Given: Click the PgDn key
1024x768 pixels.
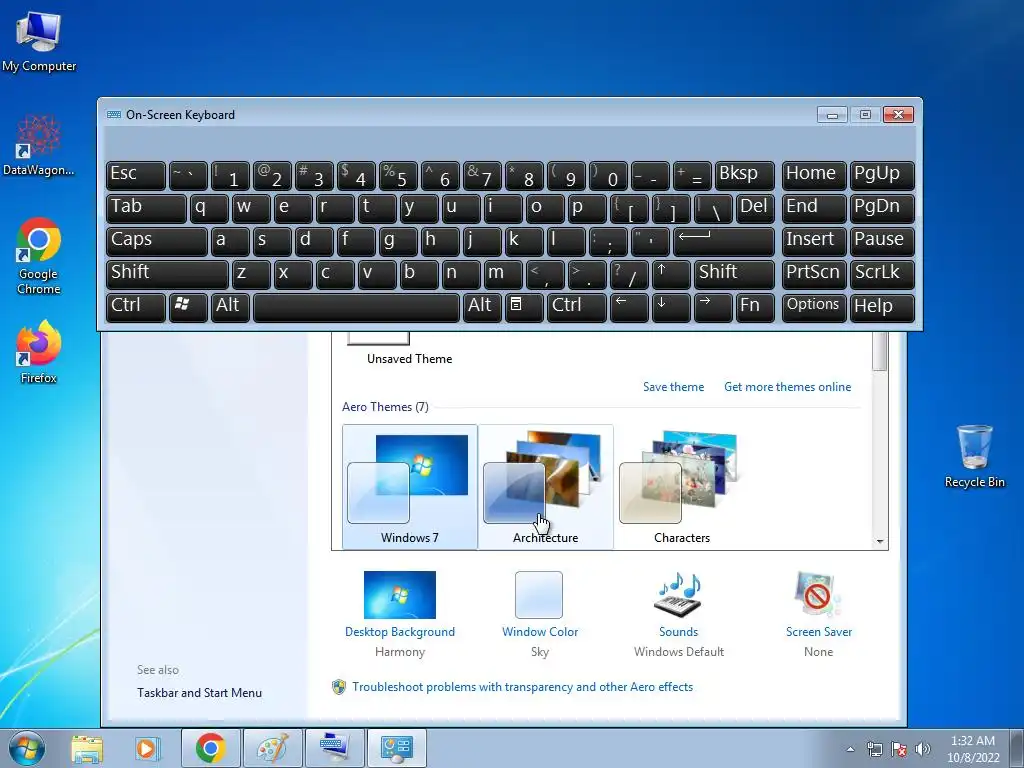Looking at the screenshot, I should pos(882,208).
